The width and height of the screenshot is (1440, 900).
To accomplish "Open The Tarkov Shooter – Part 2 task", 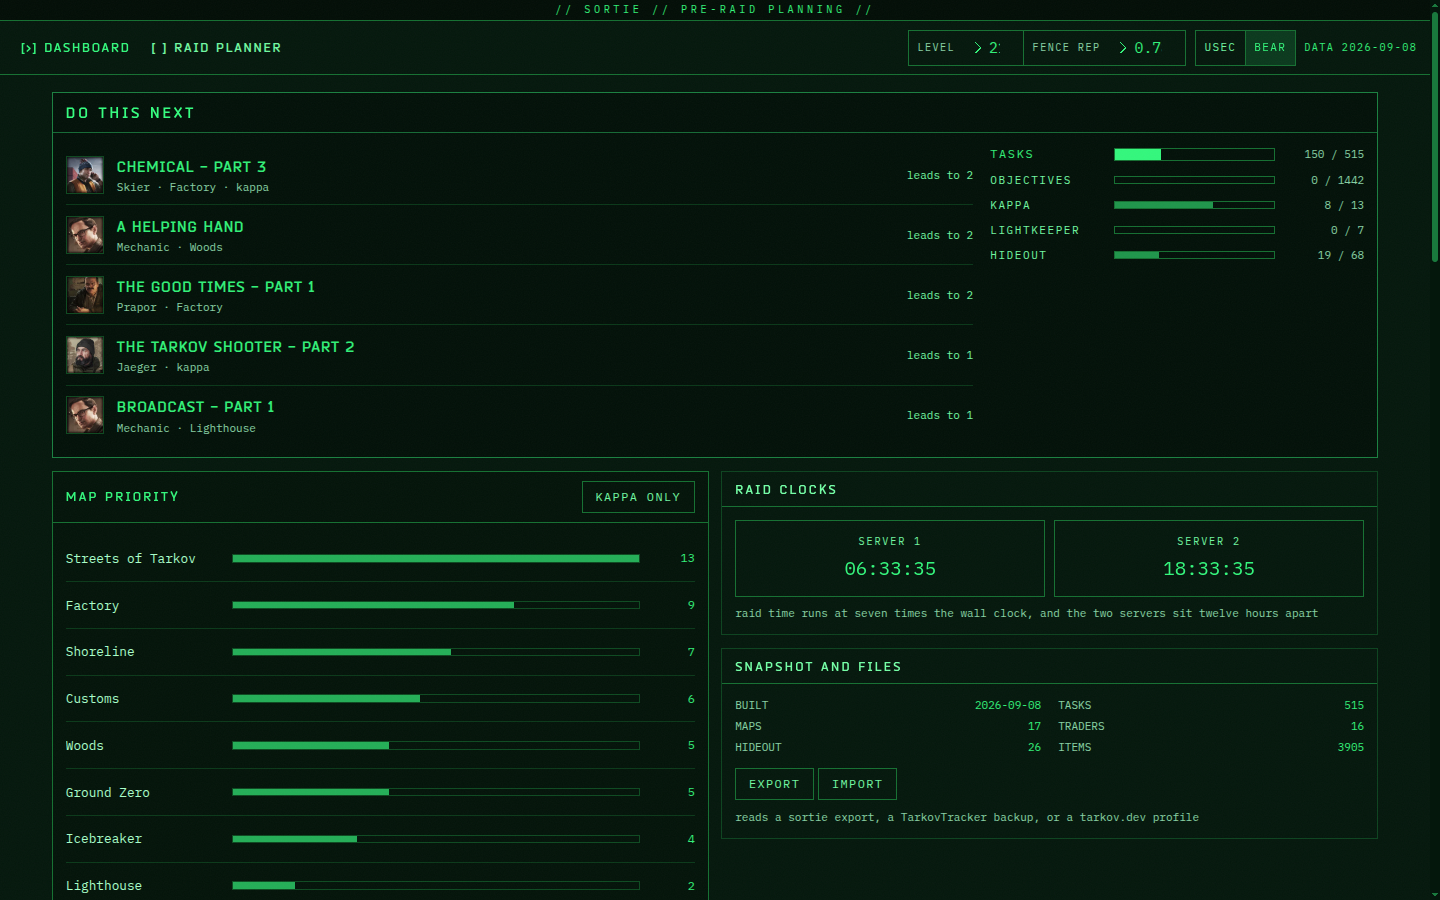I will coord(235,347).
